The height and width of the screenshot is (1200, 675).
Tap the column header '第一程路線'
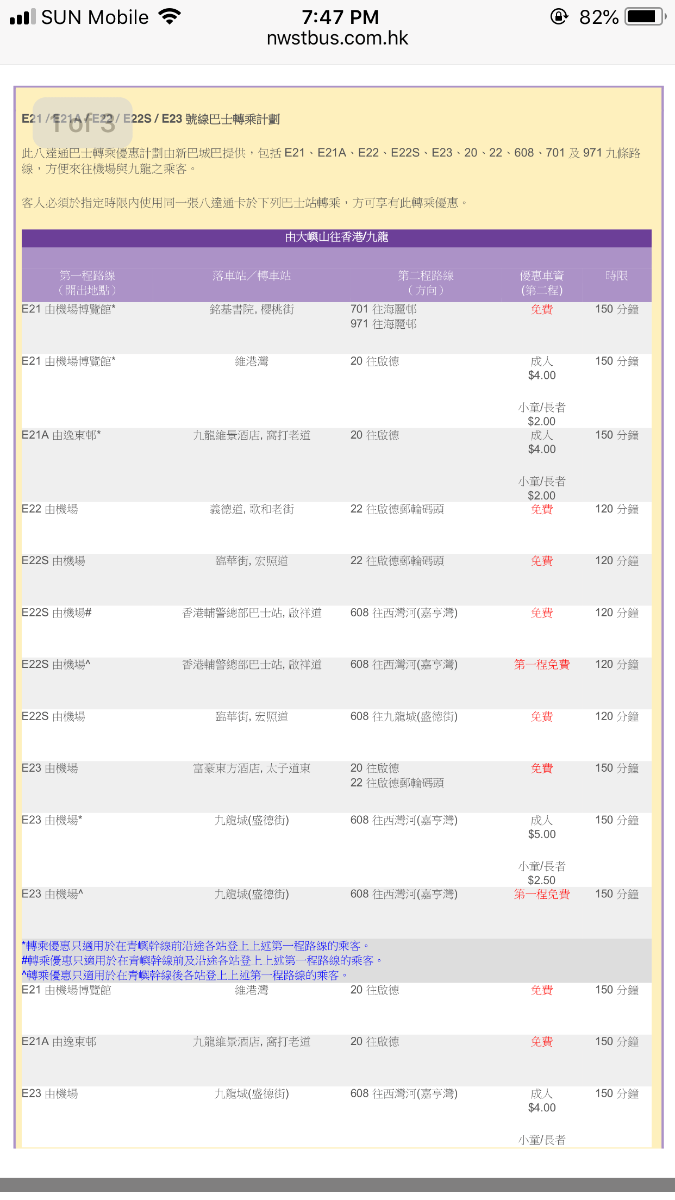[x=87, y=275]
